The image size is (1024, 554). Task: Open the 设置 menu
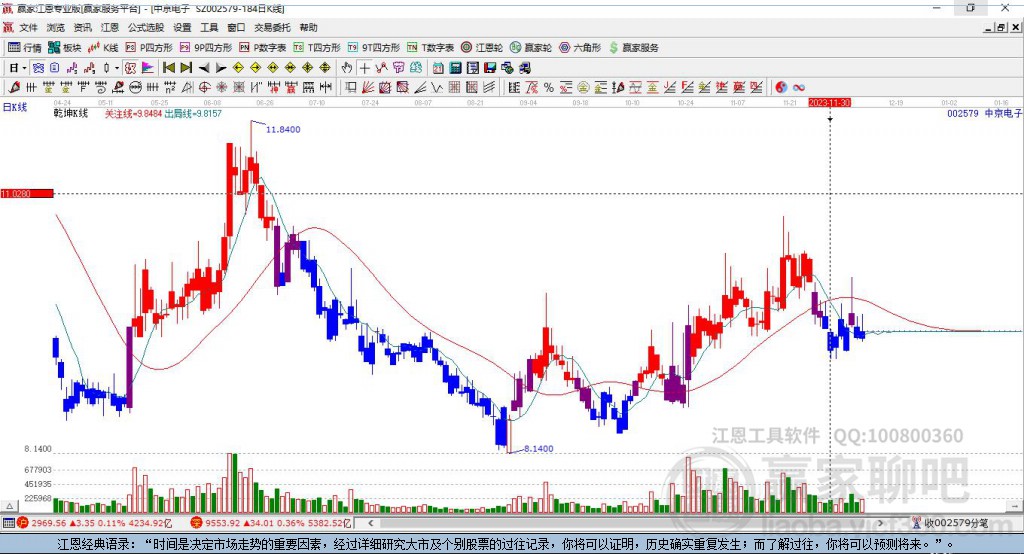[x=182, y=27]
